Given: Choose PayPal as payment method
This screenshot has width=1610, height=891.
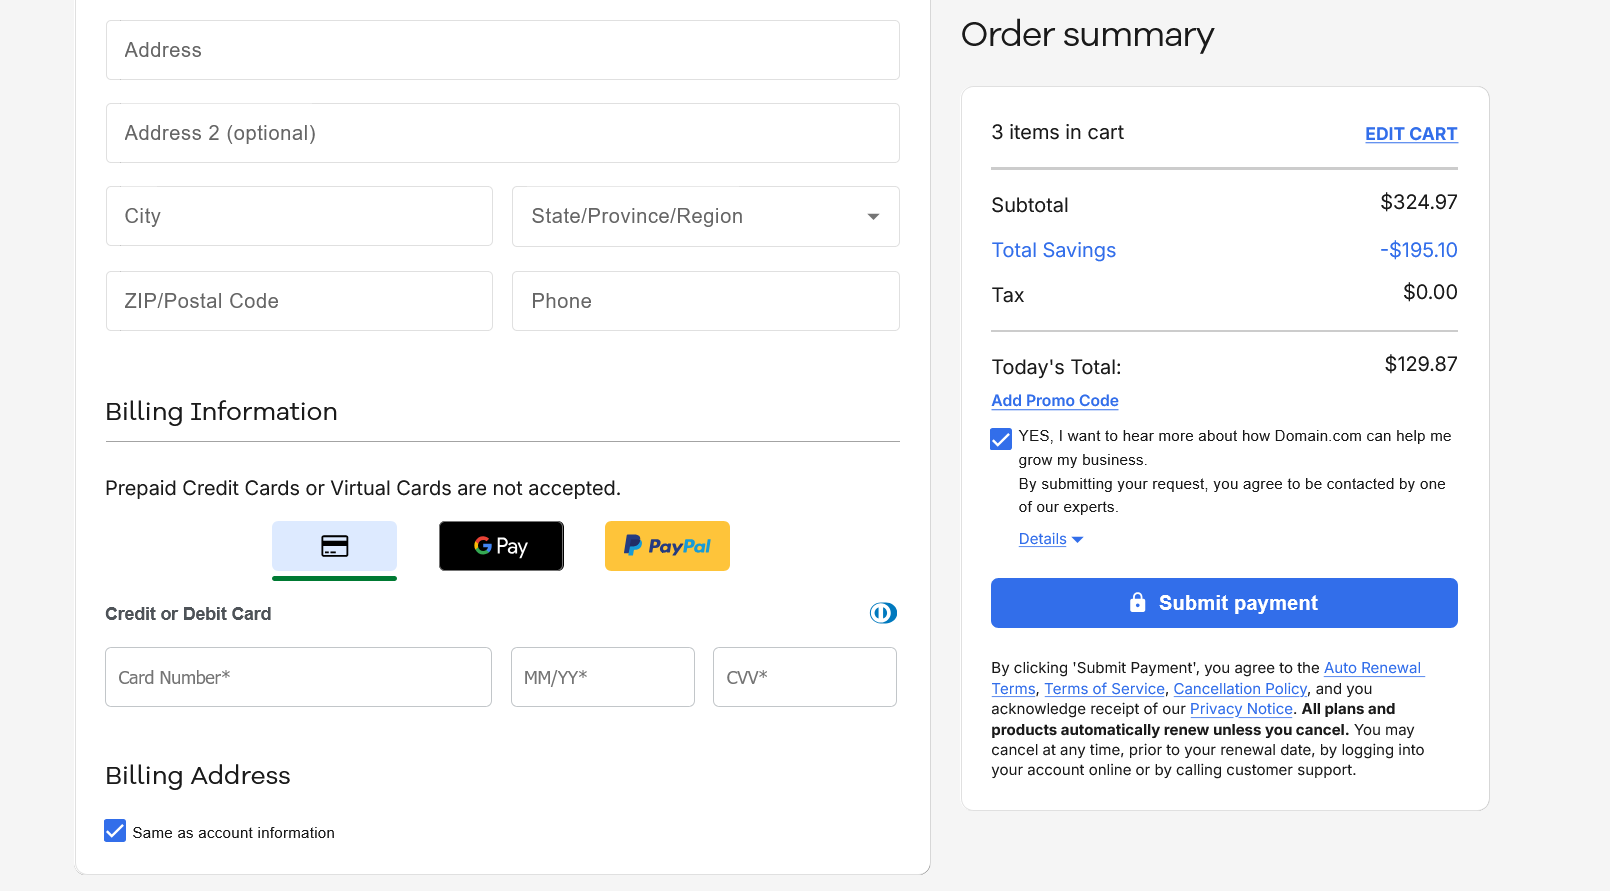Looking at the screenshot, I should click(x=667, y=546).
